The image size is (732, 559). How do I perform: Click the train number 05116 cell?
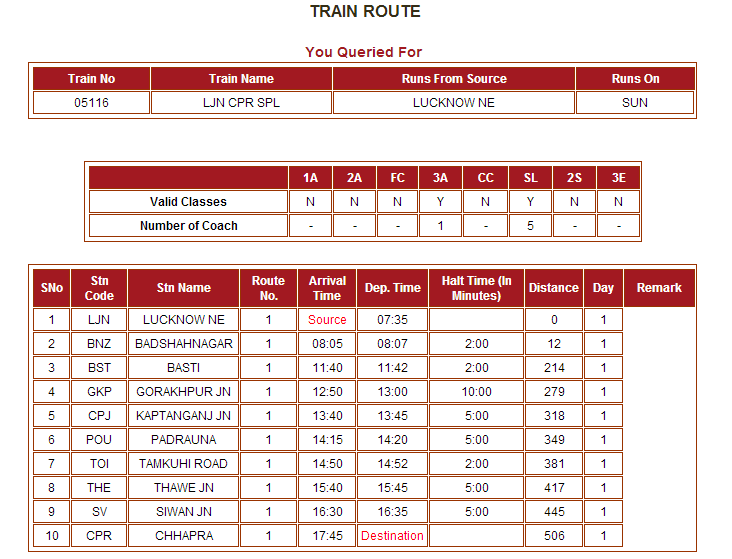[x=92, y=103]
